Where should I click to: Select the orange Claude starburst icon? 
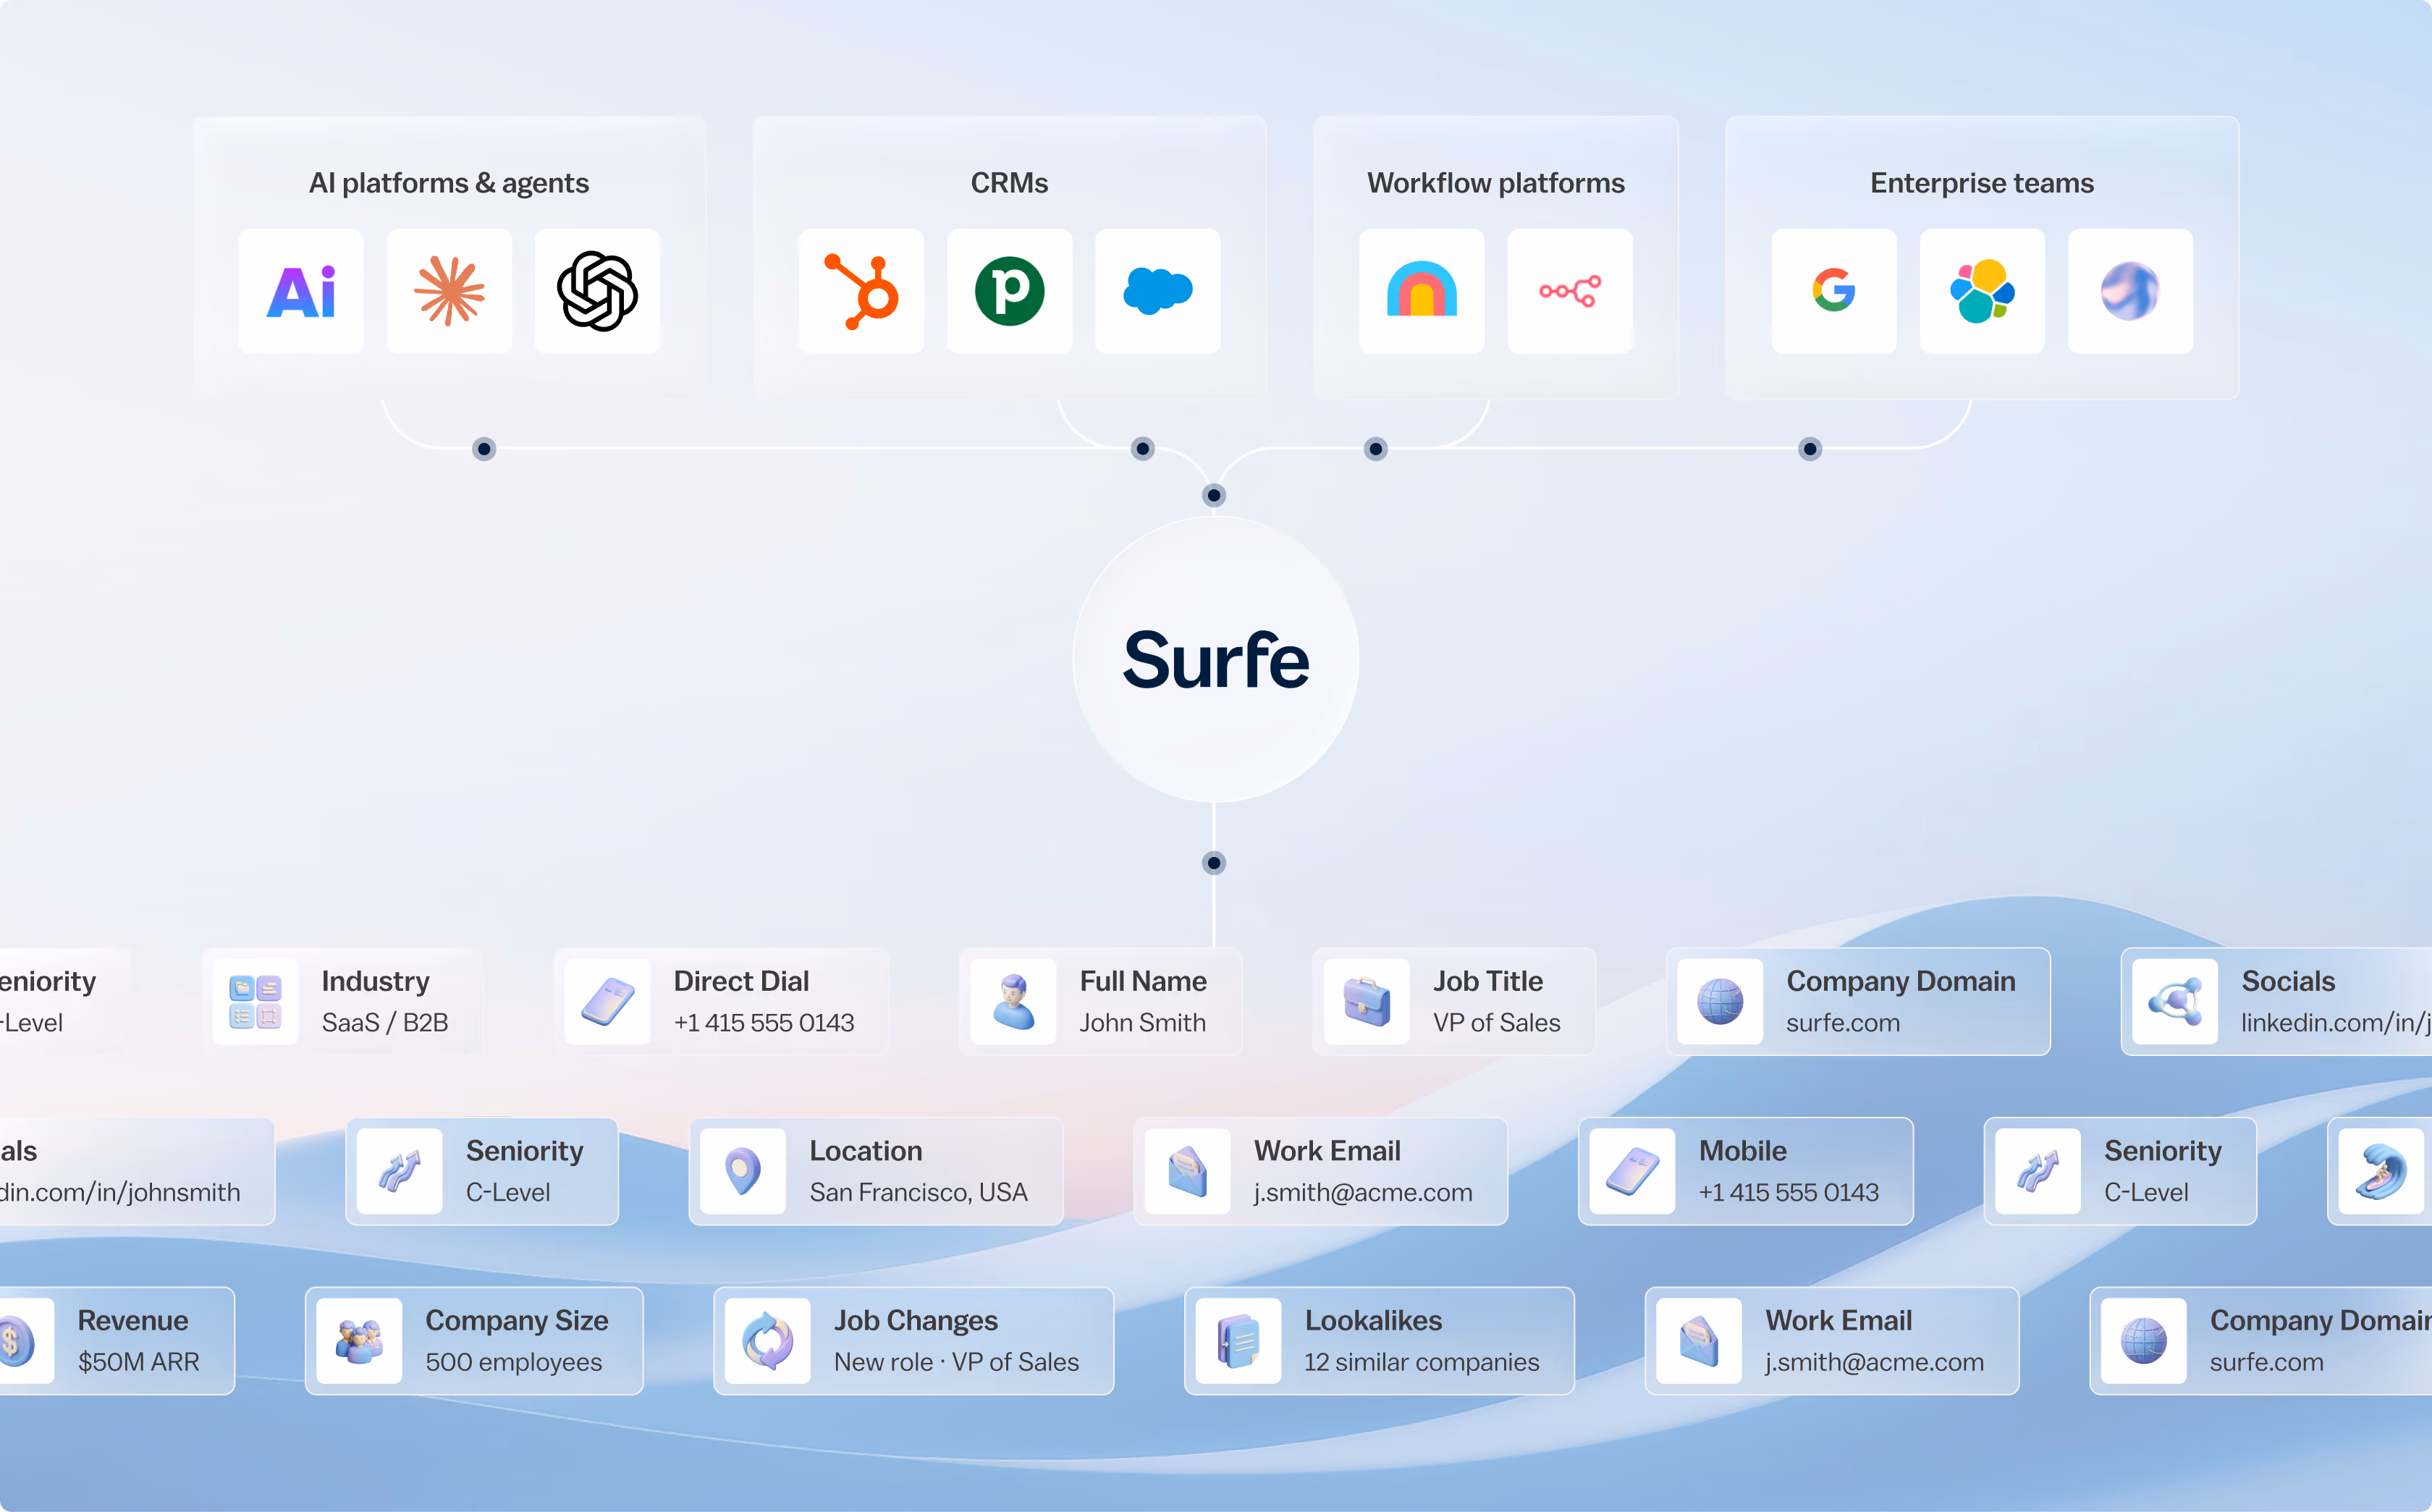click(x=449, y=291)
